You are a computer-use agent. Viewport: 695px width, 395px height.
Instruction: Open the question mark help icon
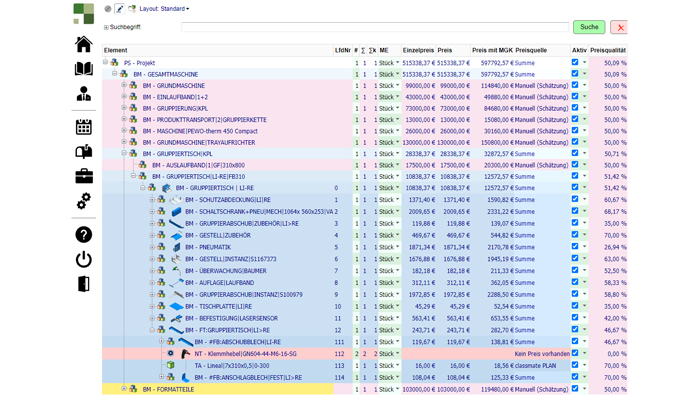[83, 235]
